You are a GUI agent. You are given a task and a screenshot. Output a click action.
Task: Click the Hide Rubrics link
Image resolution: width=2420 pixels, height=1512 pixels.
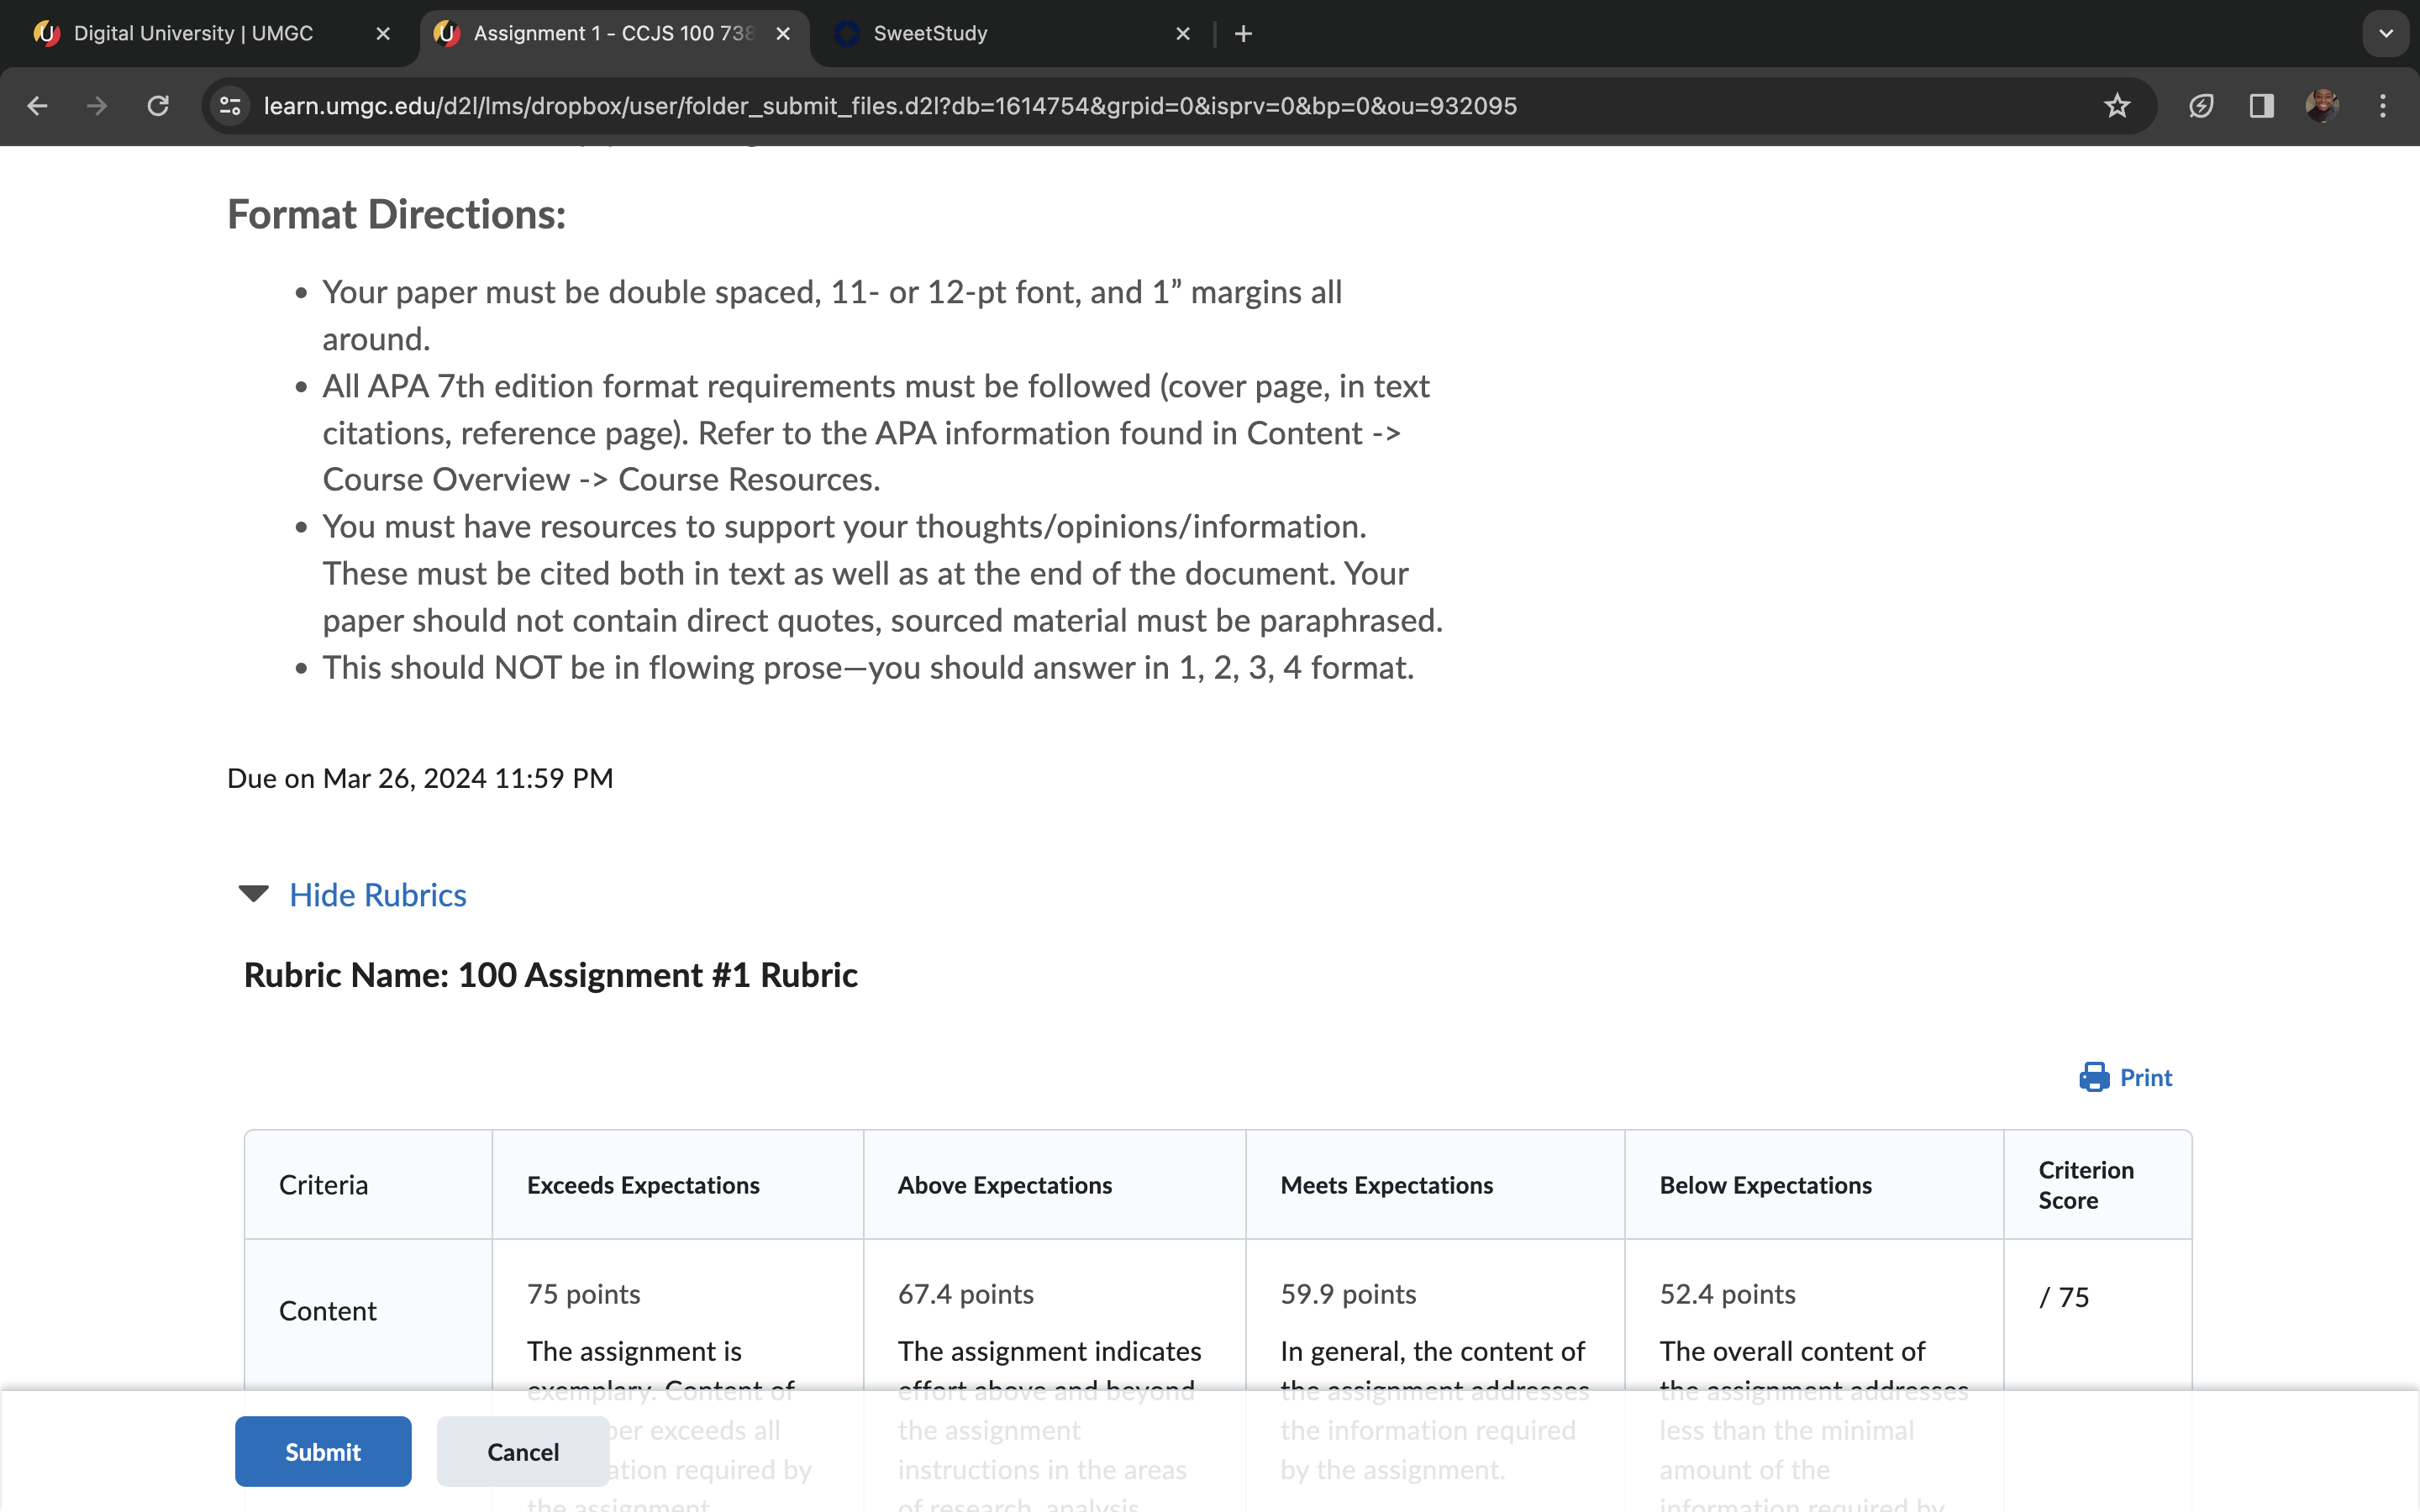point(378,895)
